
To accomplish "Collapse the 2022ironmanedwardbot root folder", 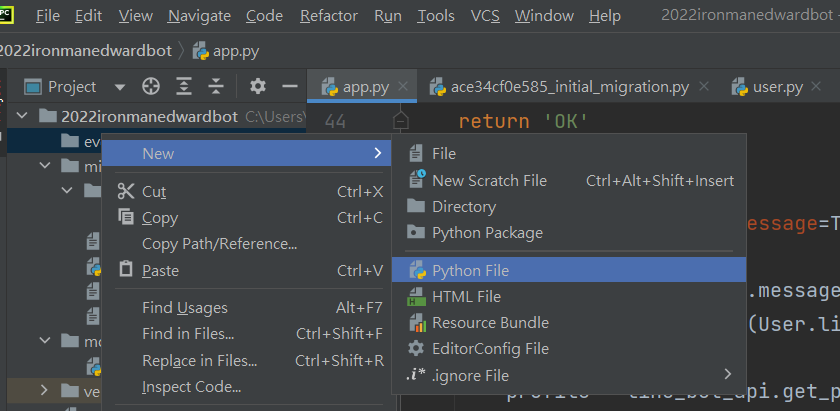I will coord(22,116).
